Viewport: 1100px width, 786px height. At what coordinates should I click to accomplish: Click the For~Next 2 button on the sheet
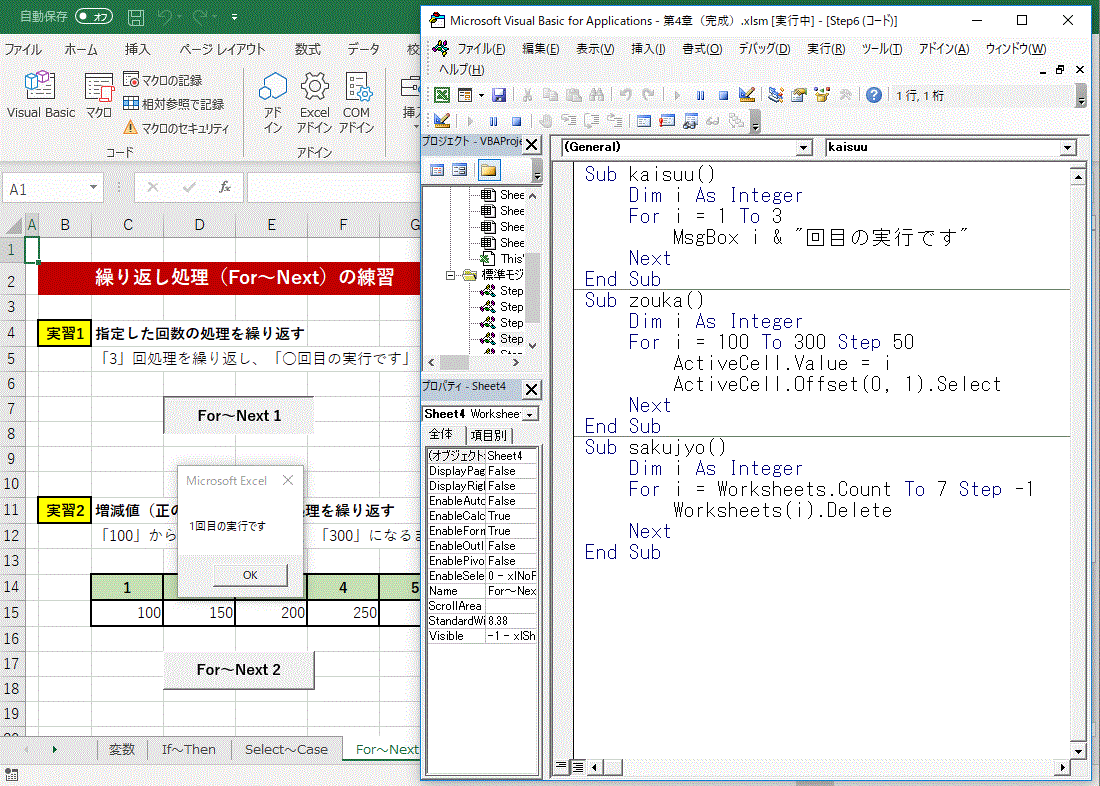click(239, 670)
